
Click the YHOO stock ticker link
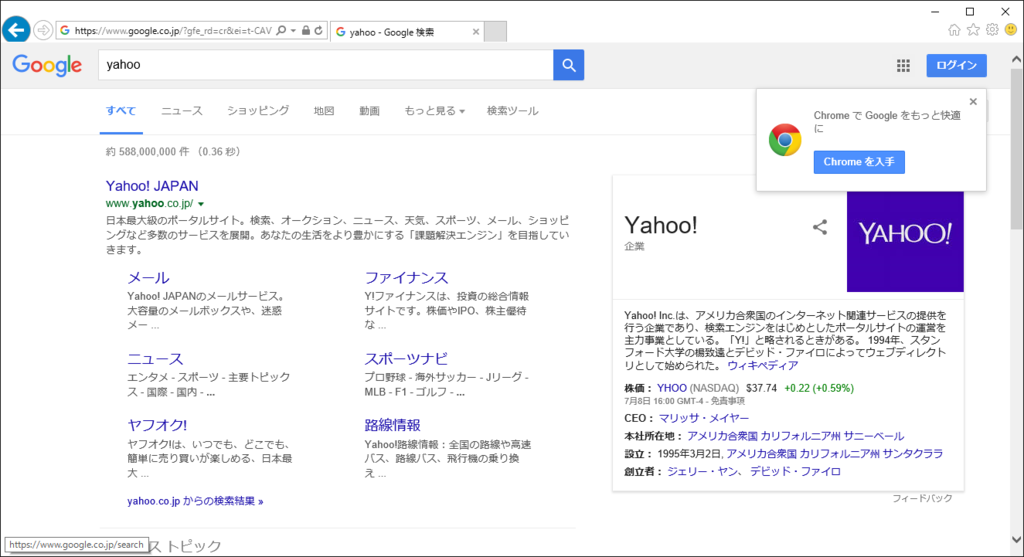pyautogui.click(x=671, y=388)
